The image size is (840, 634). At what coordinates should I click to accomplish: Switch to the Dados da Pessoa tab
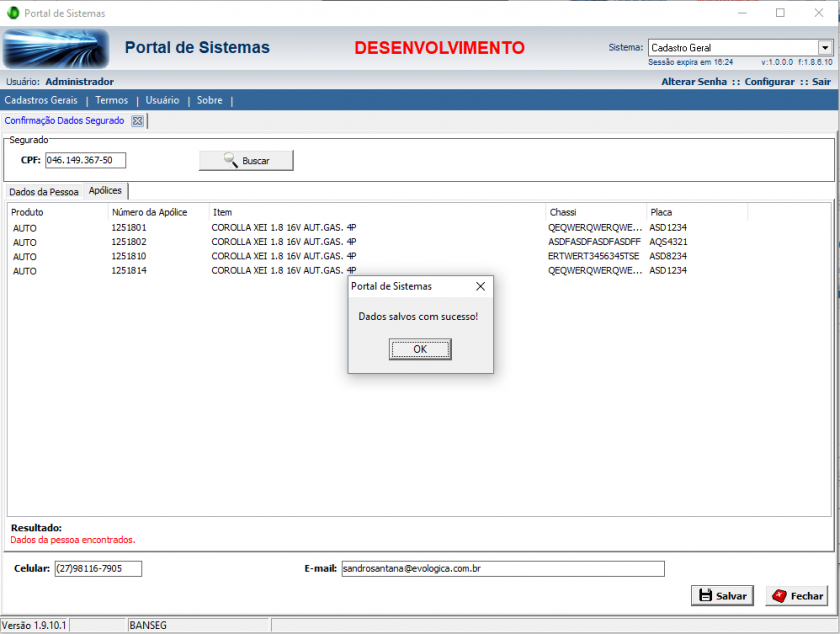pos(43,192)
